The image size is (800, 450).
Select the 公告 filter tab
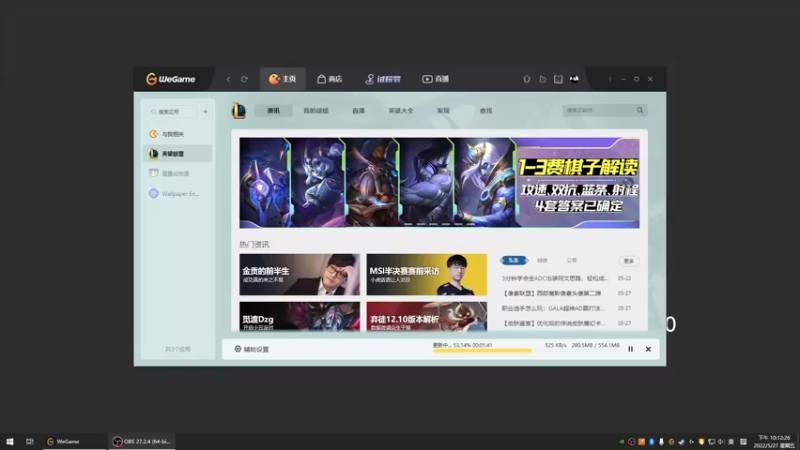tap(571, 261)
